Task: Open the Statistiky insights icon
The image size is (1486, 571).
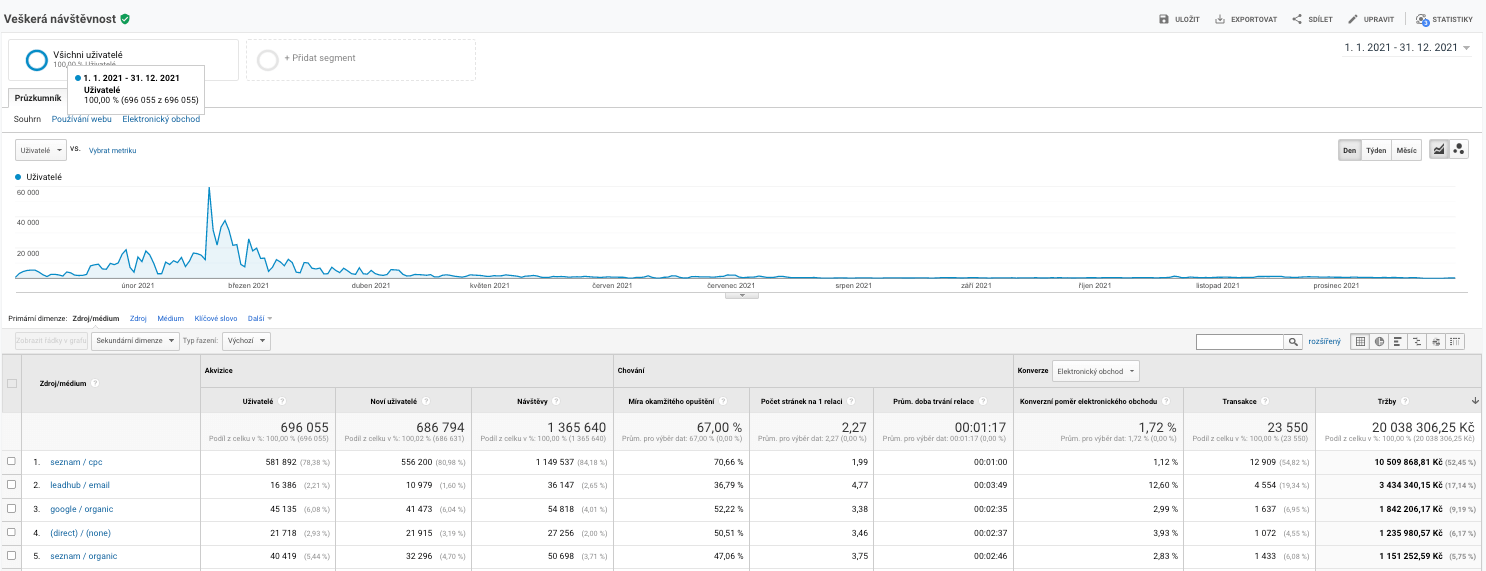Action: (x=1421, y=19)
